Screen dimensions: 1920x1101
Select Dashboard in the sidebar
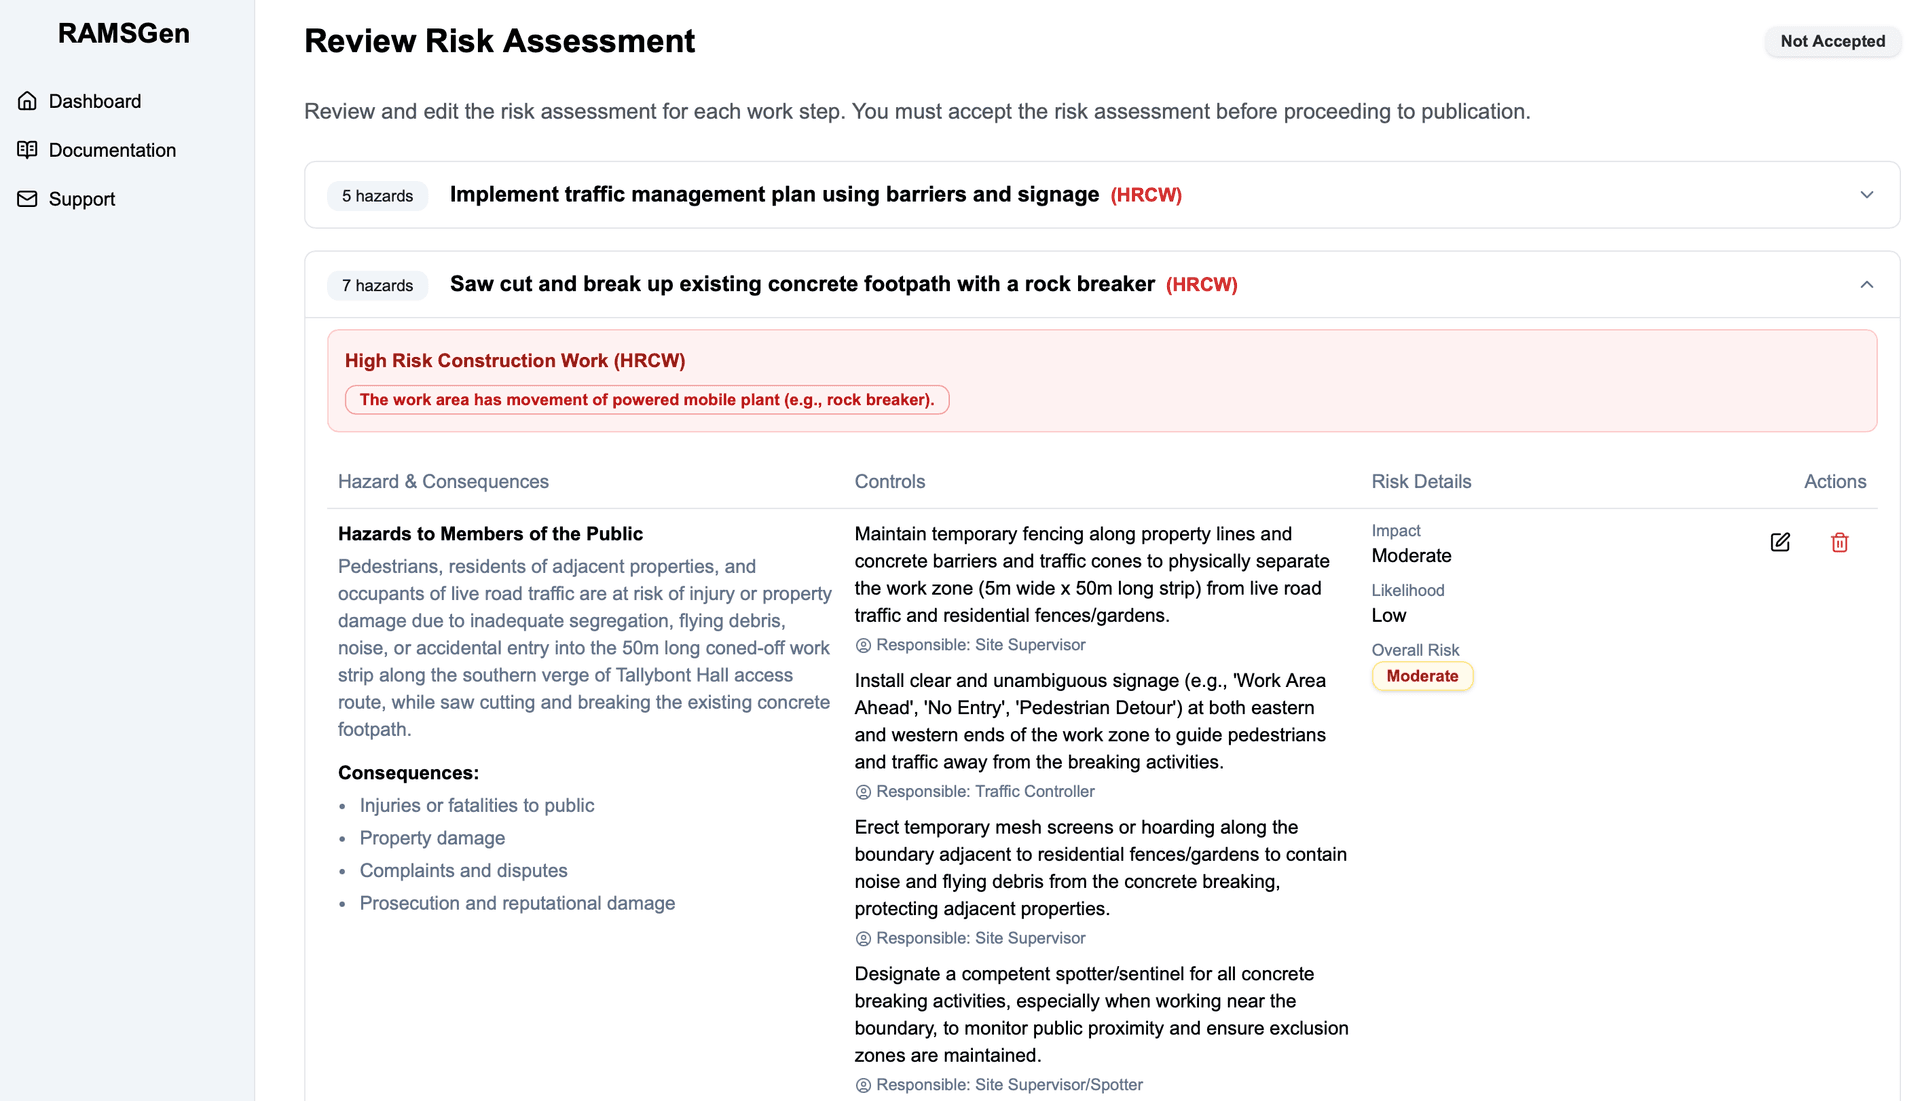click(94, 100)
